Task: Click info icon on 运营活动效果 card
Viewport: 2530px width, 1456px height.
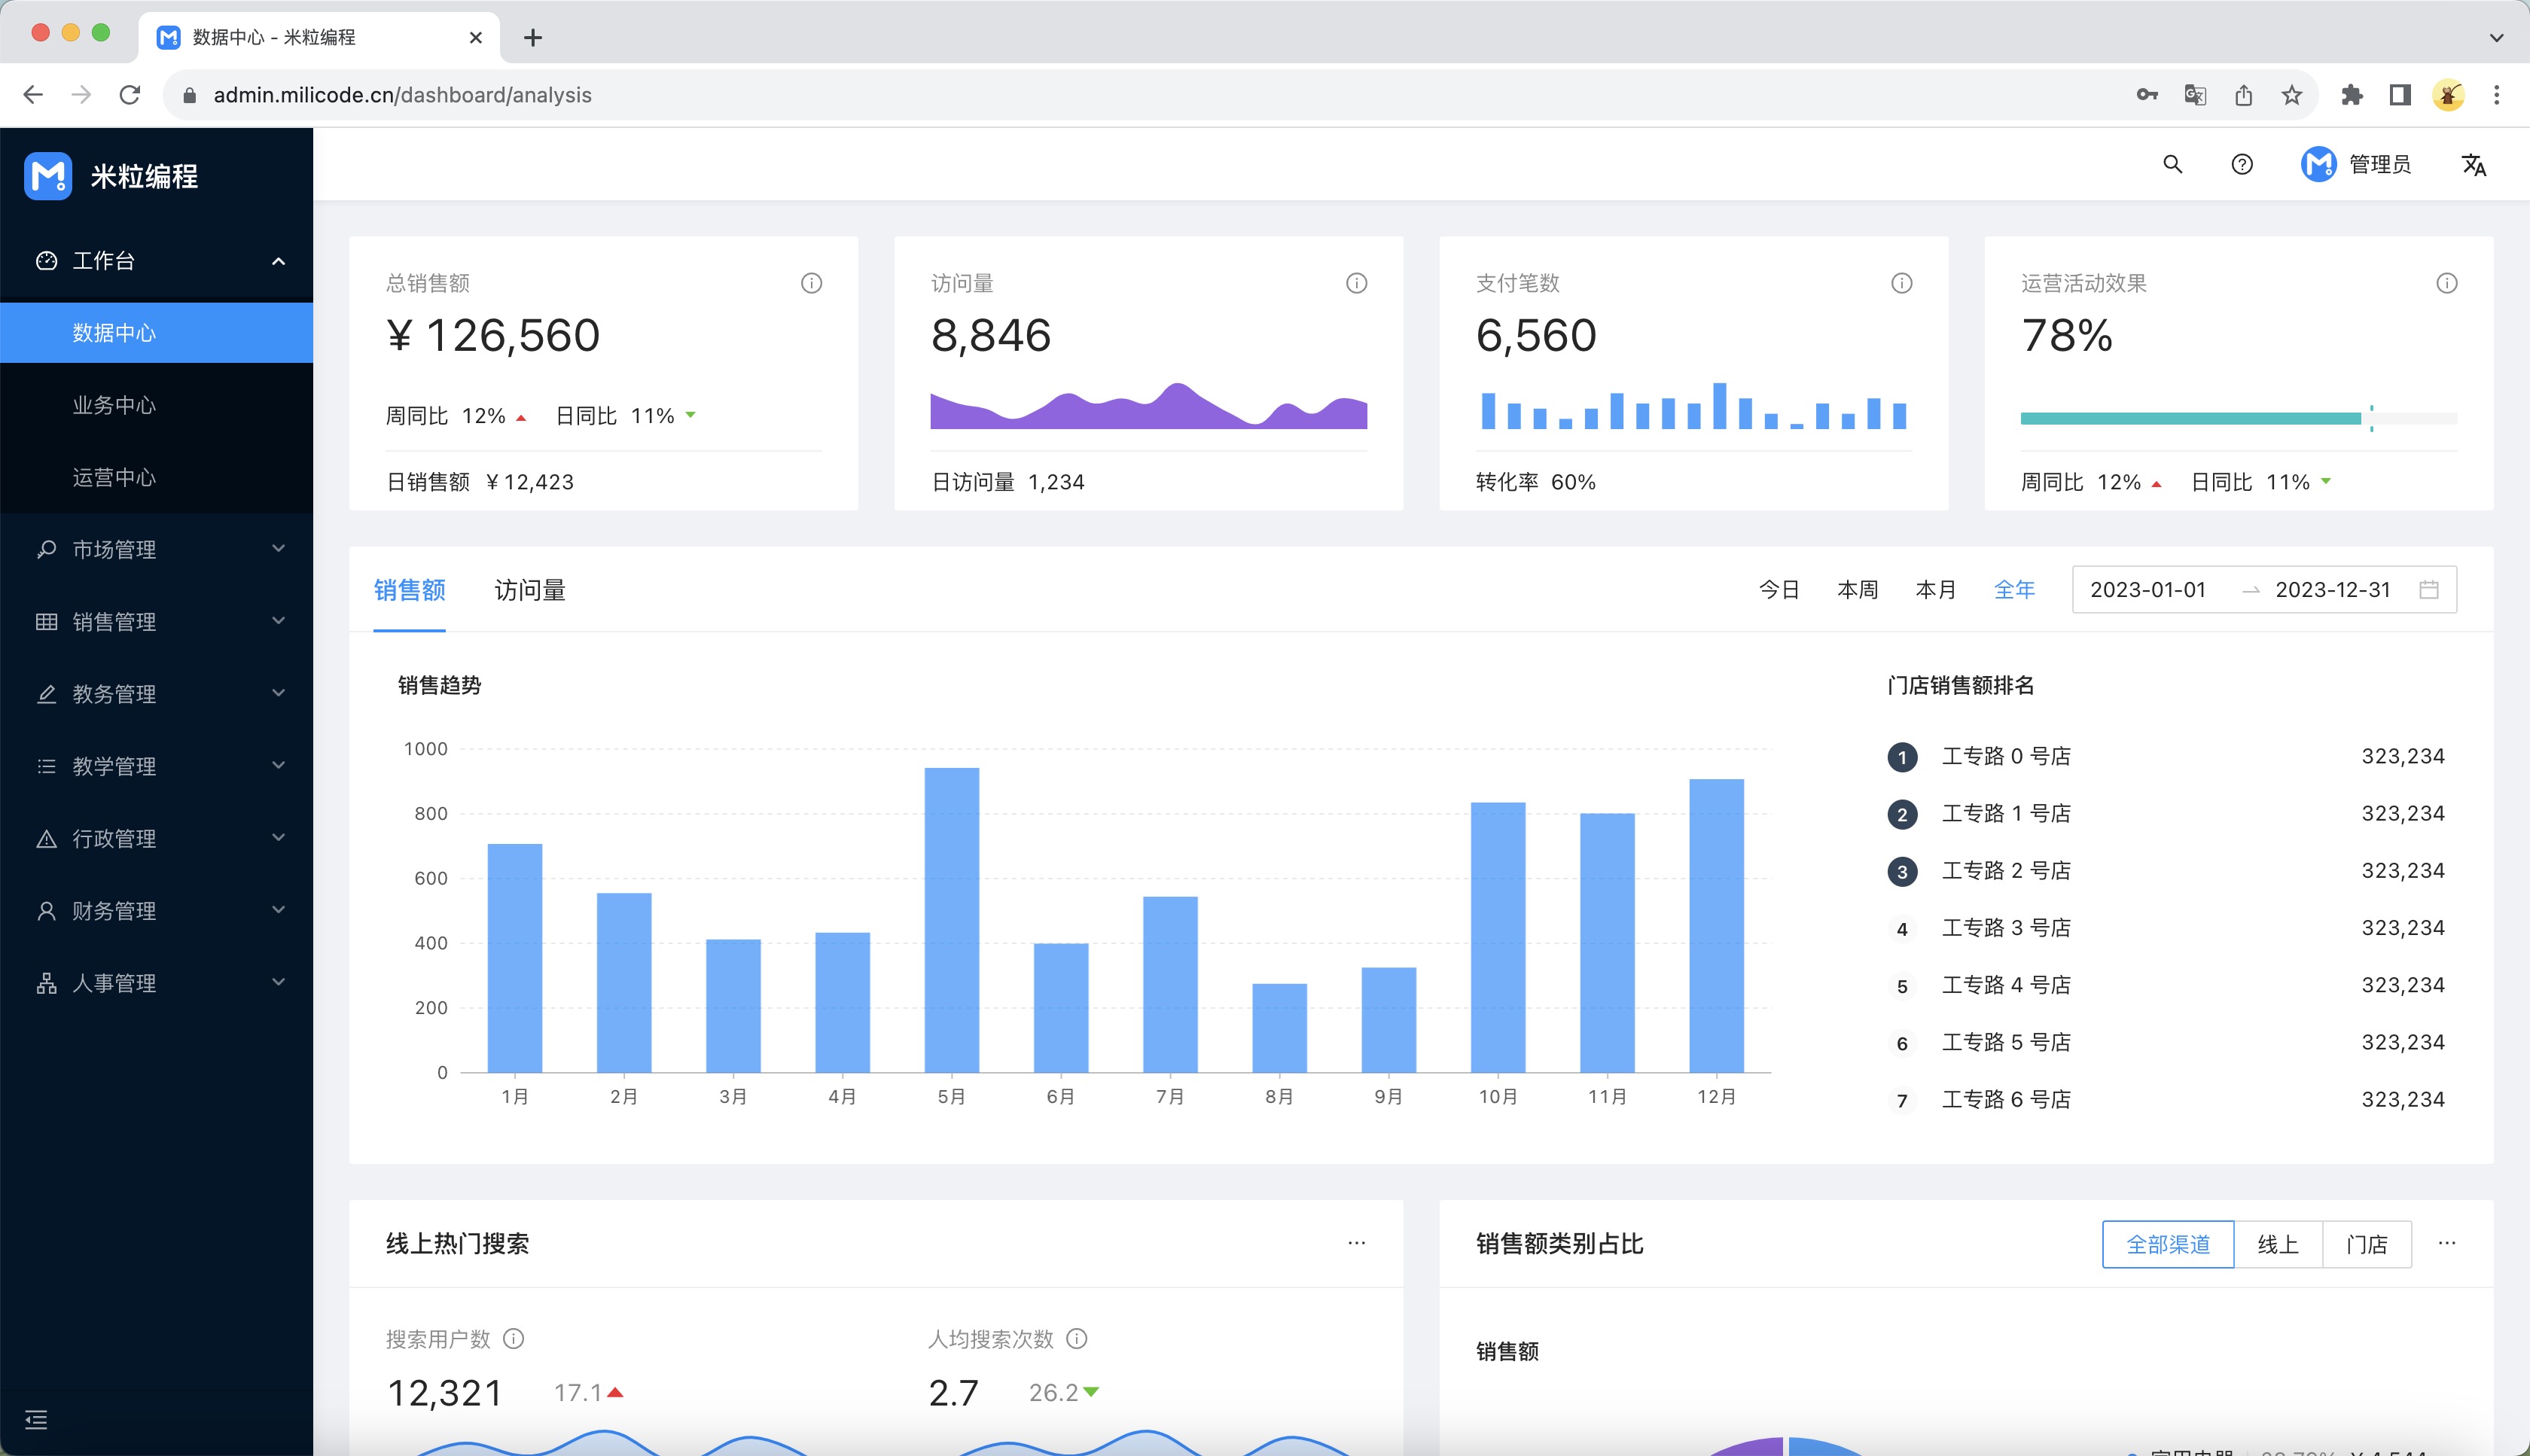Action: (x=2447, y=283)
